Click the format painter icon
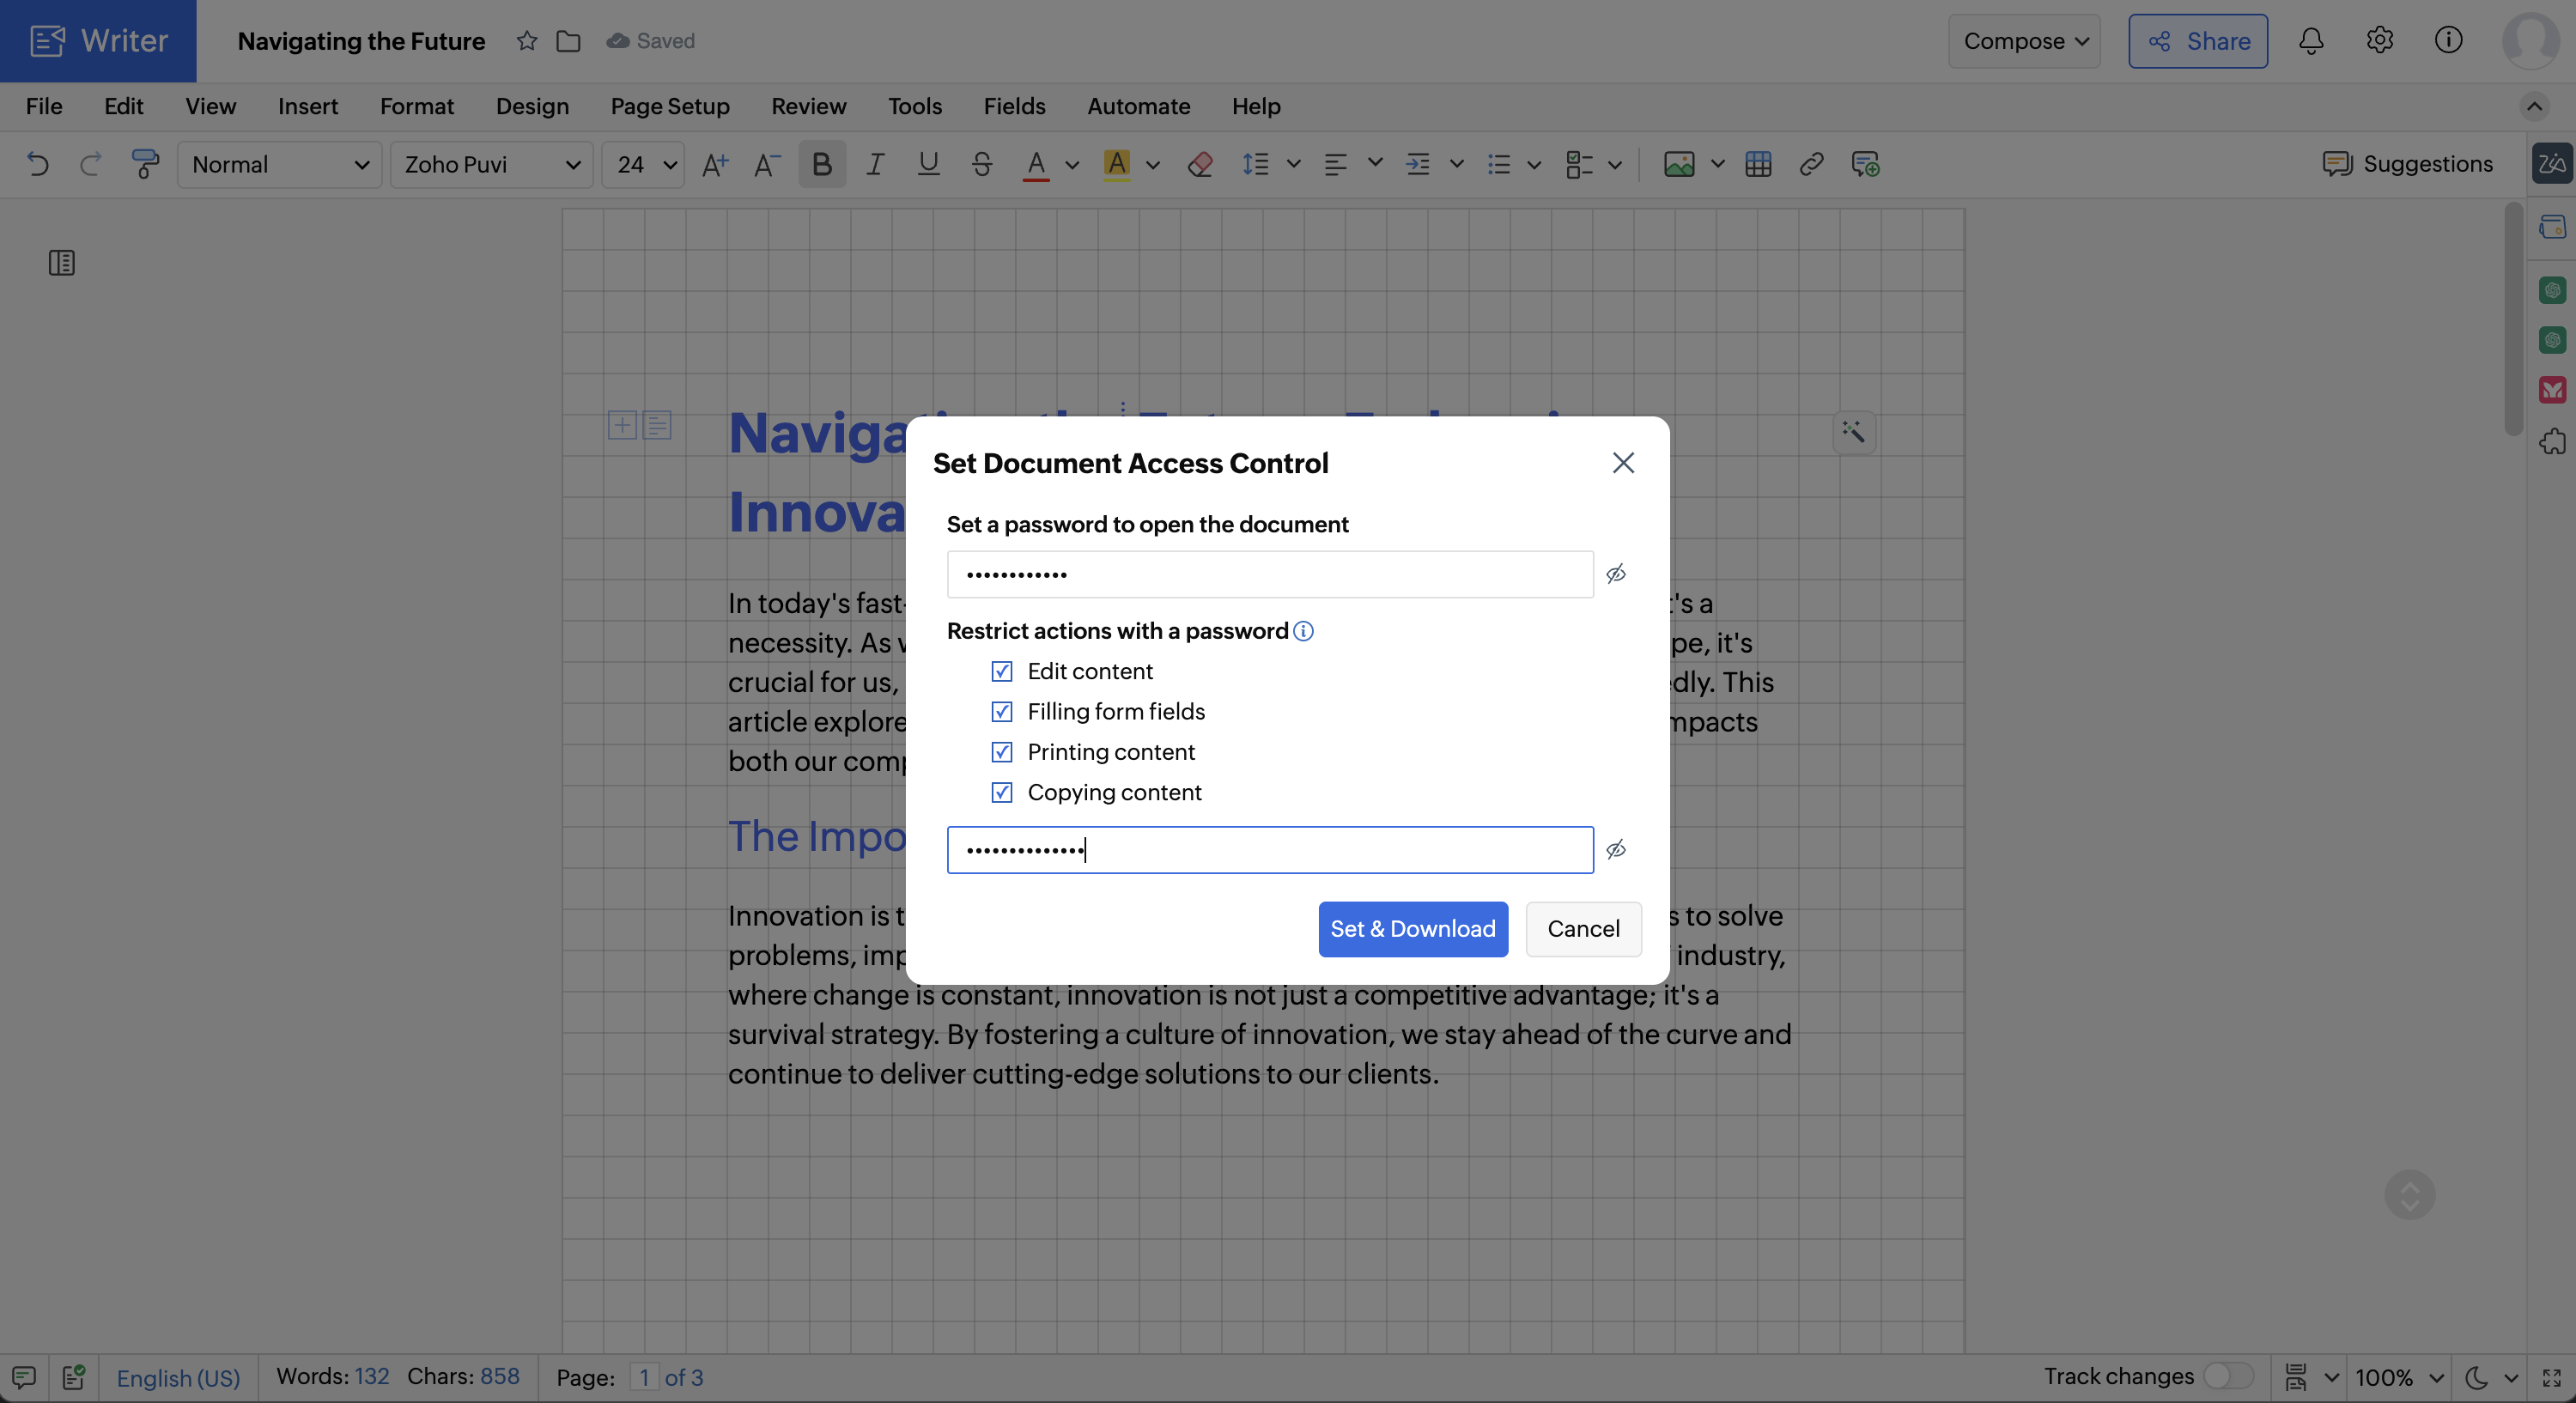 pyautogui.click(x=145, y=164)
